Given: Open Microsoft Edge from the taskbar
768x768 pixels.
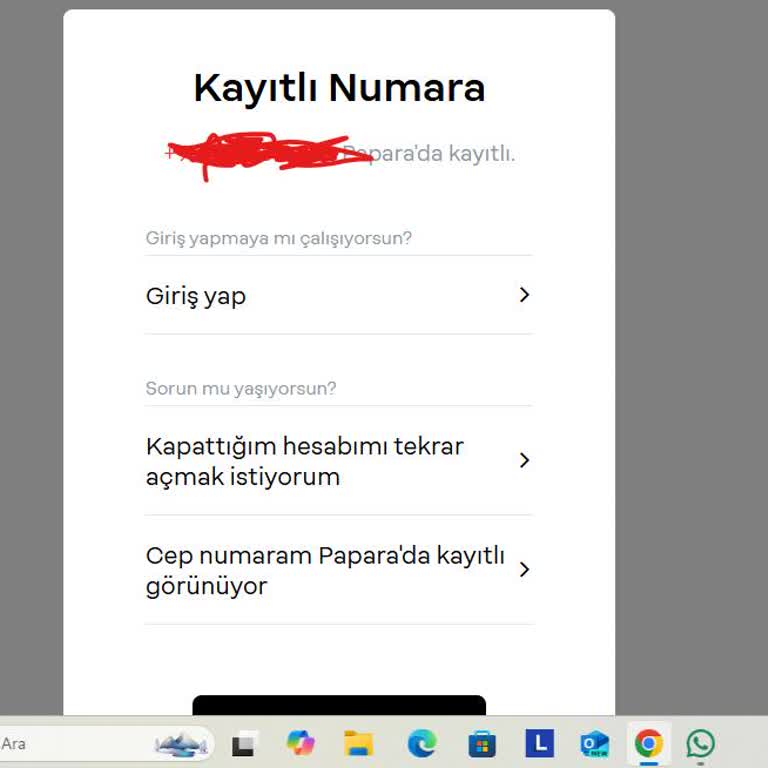Looking at the screenshot, I should pos(422,744).
